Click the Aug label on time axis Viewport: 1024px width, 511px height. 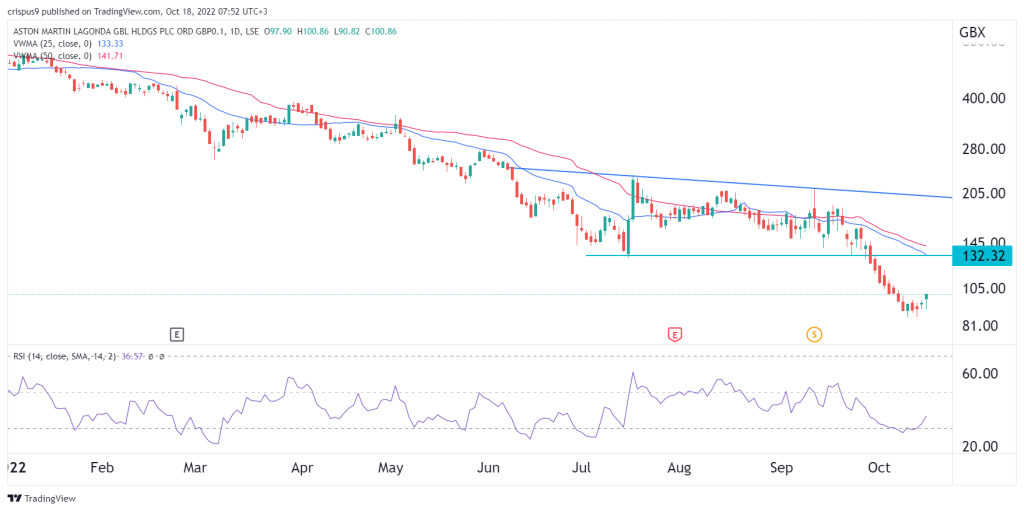point(679,469)
